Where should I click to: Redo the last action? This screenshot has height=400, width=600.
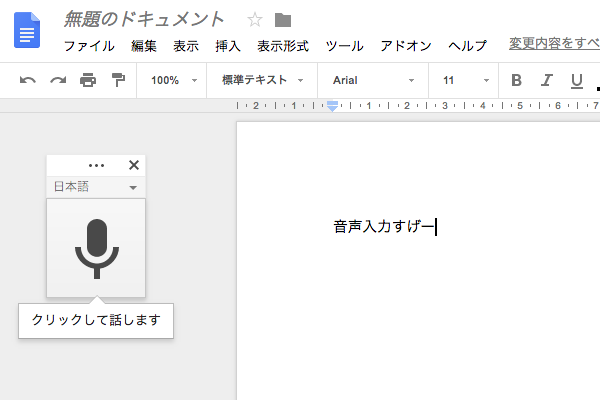click(58, 80)
